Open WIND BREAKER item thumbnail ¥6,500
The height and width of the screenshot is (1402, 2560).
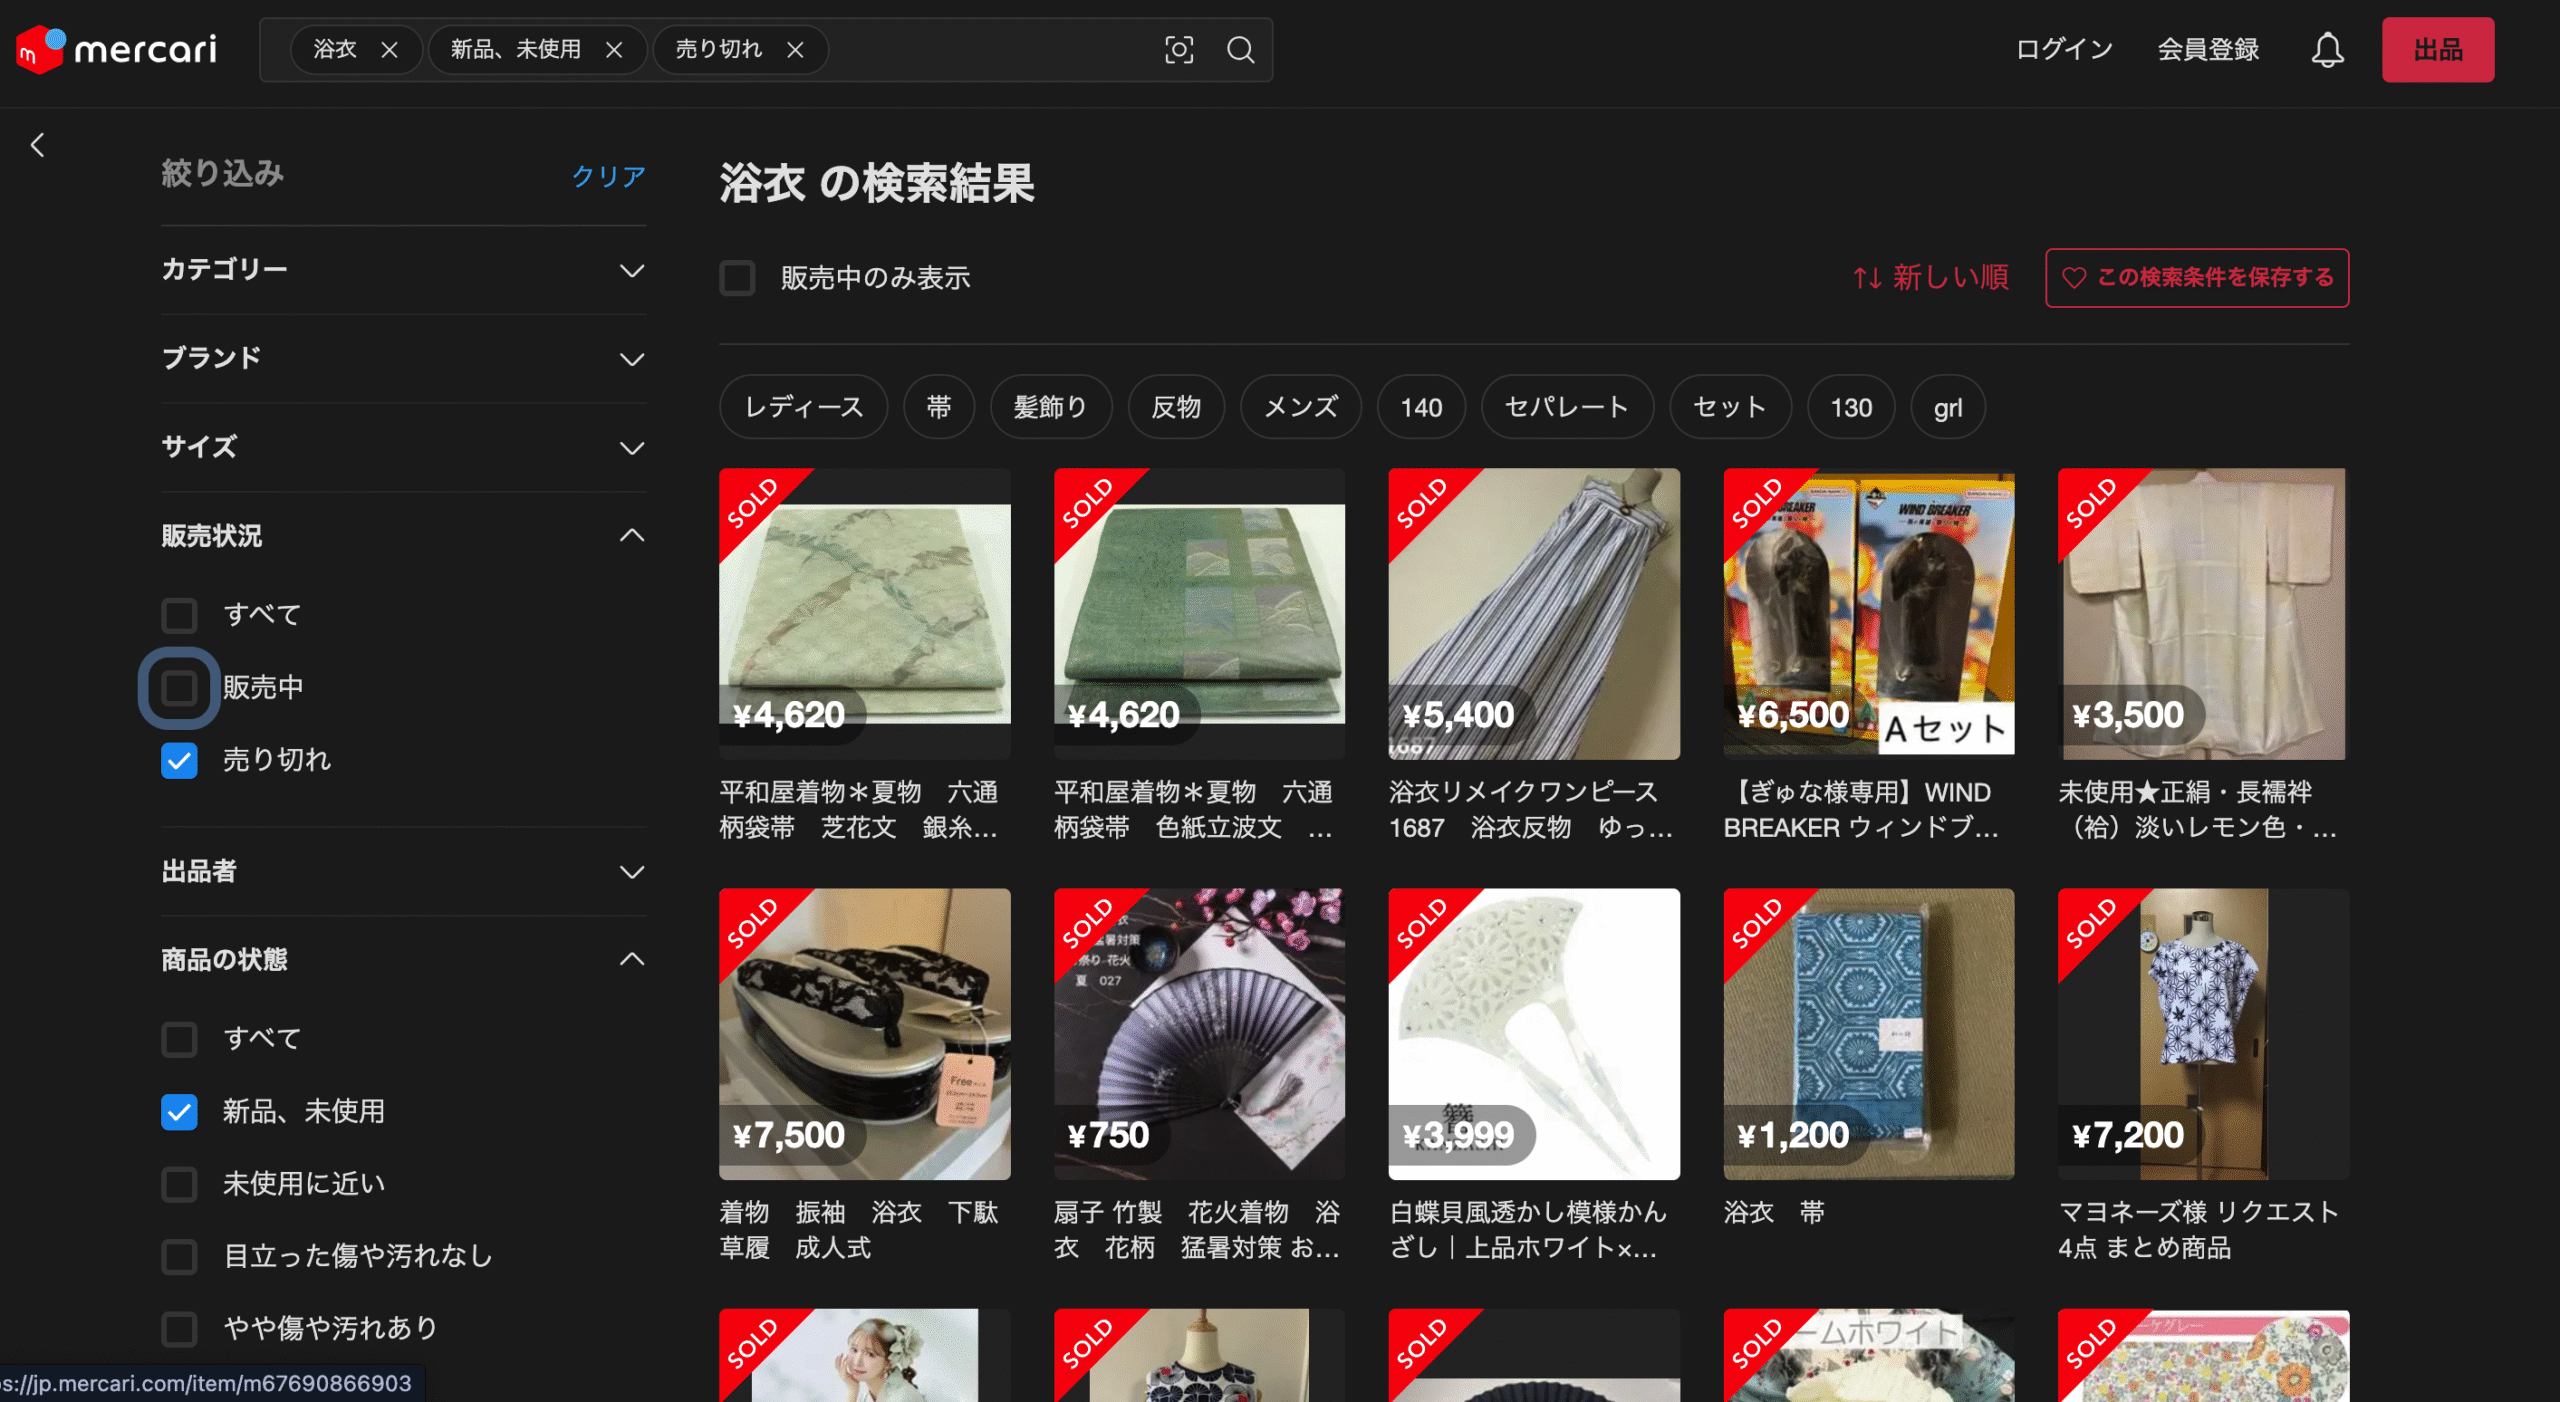tap(1869, 614)
